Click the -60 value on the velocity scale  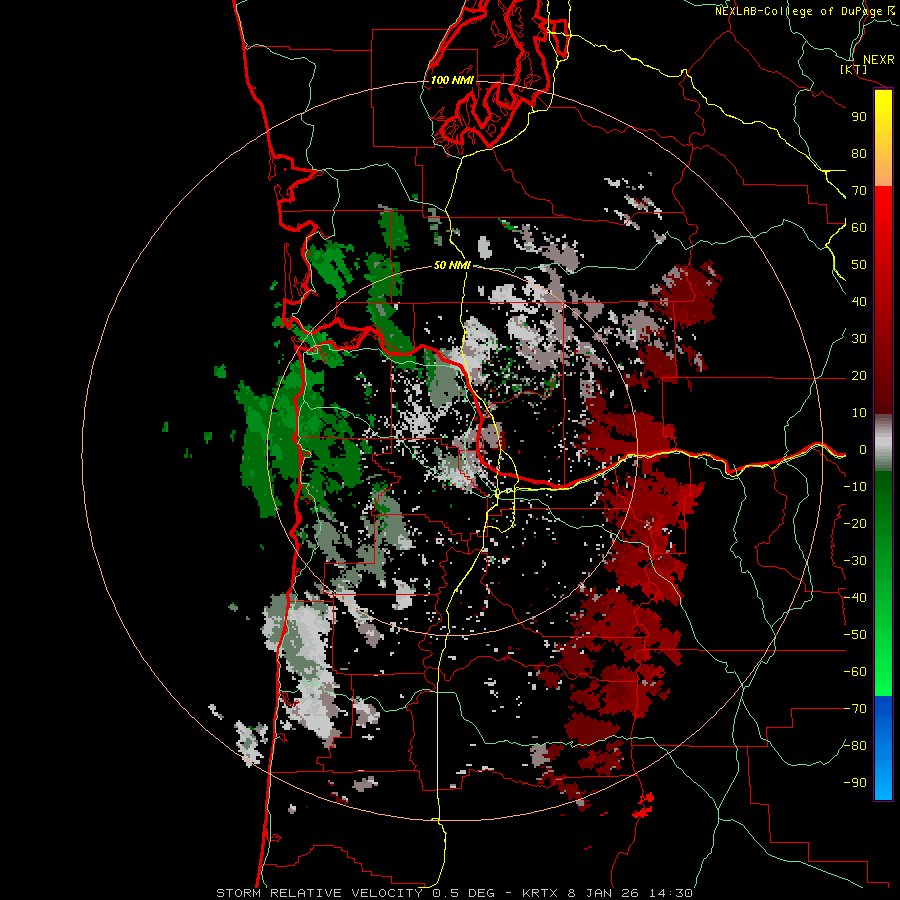tap(855, 672)
